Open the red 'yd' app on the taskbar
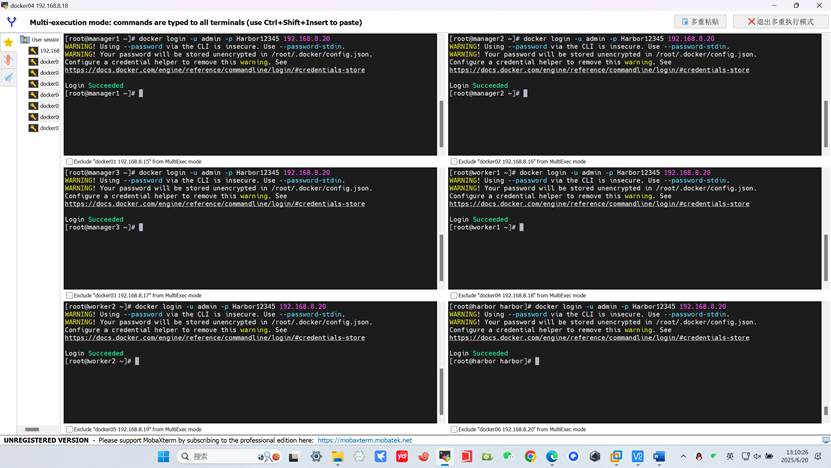 tap(402, 456)
